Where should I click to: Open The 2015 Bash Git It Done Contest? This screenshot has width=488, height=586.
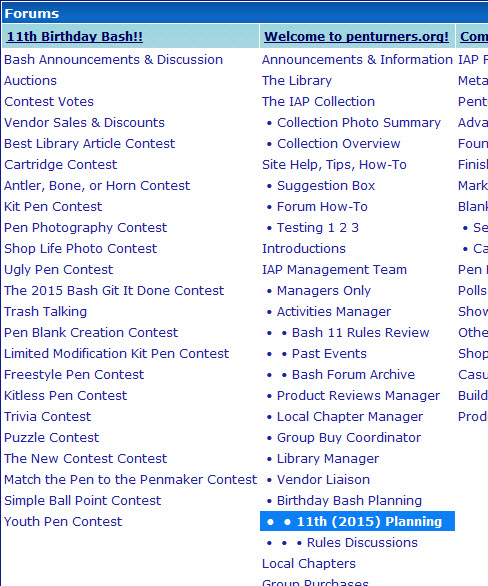point(114,290)
